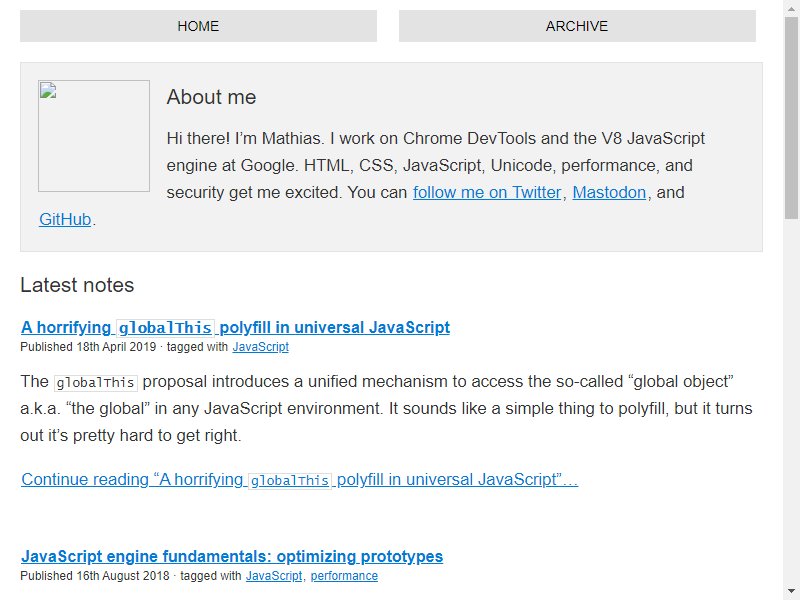Viewport: 800px width, 600px height.
Task: Open the Mastodon profile link
Action: [609, 192]
